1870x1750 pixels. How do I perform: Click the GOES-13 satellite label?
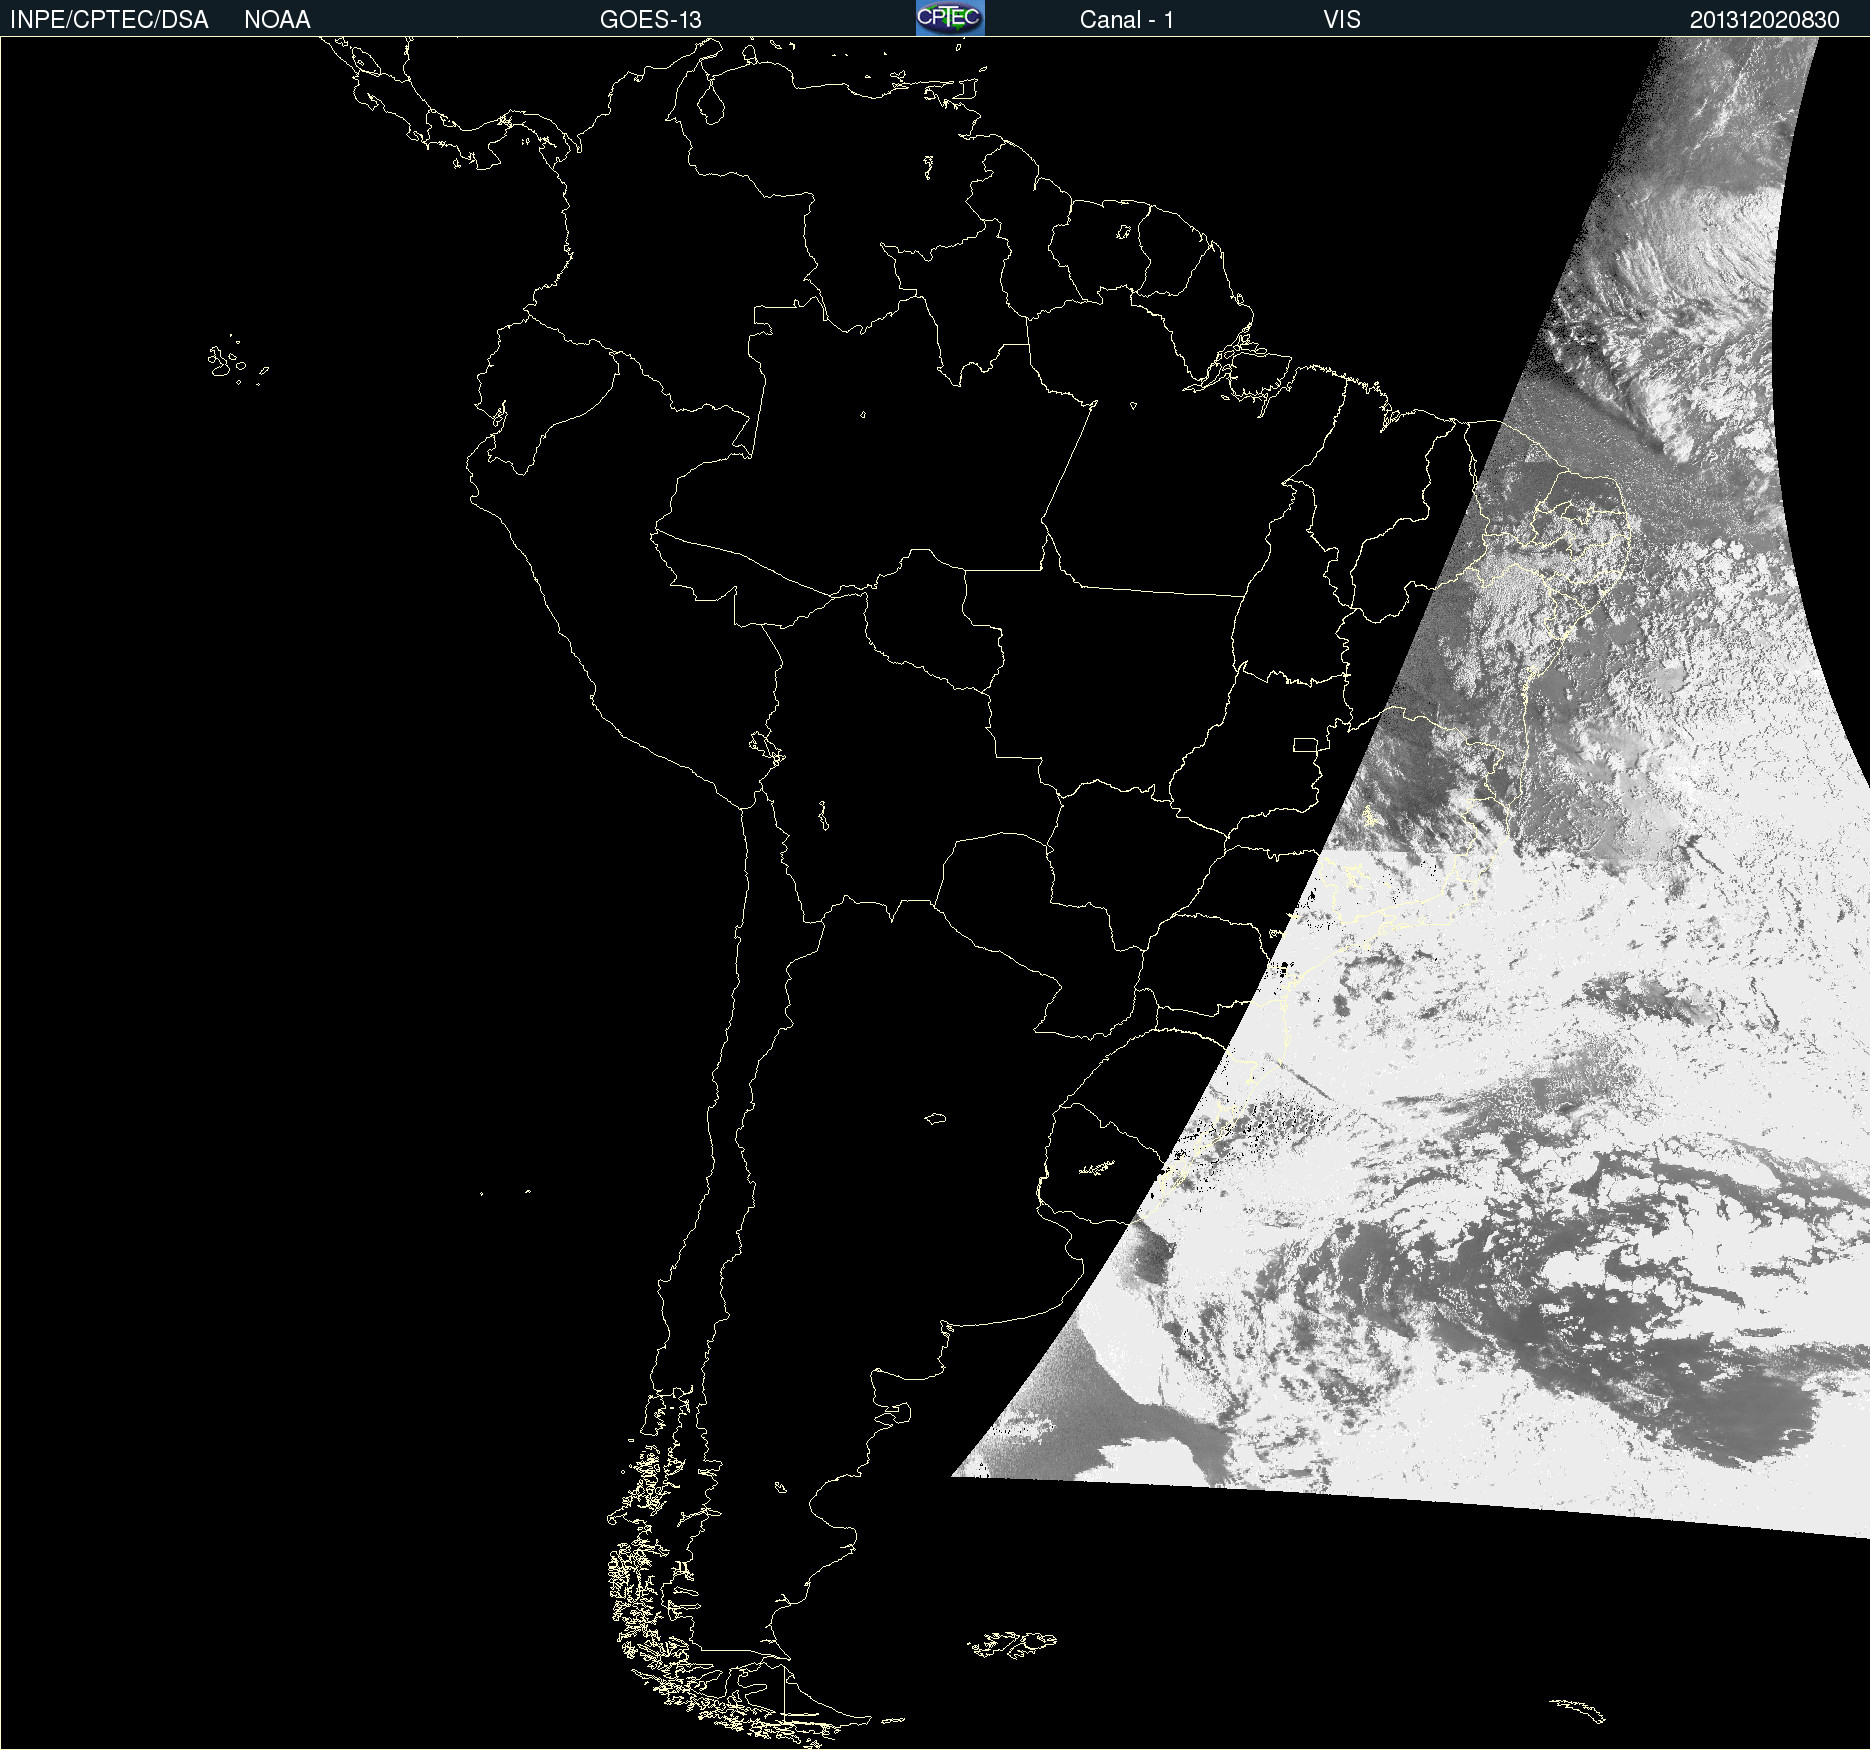pos(650,20)
